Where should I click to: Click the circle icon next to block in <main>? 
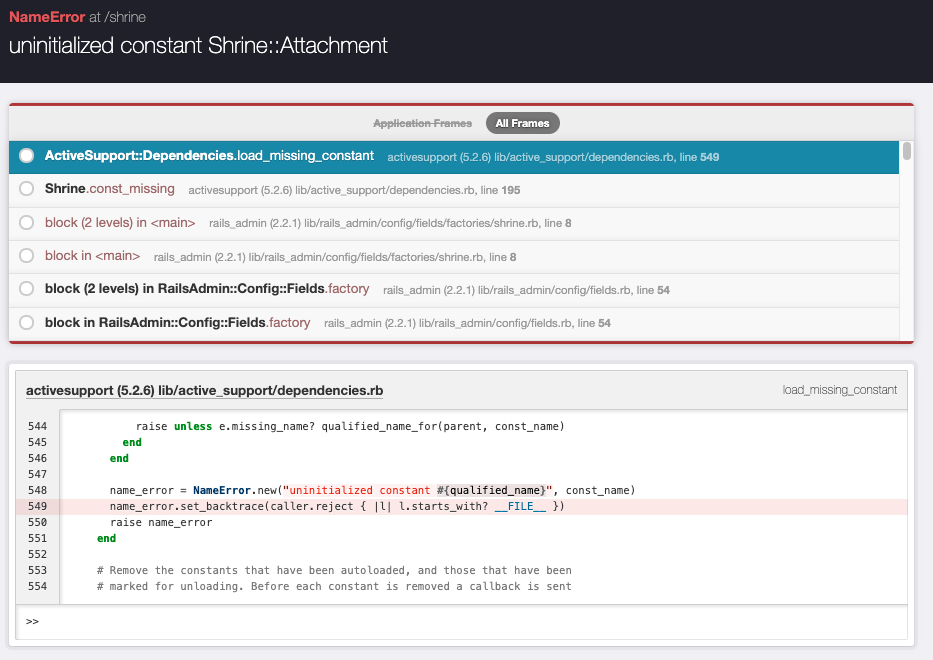26,255
